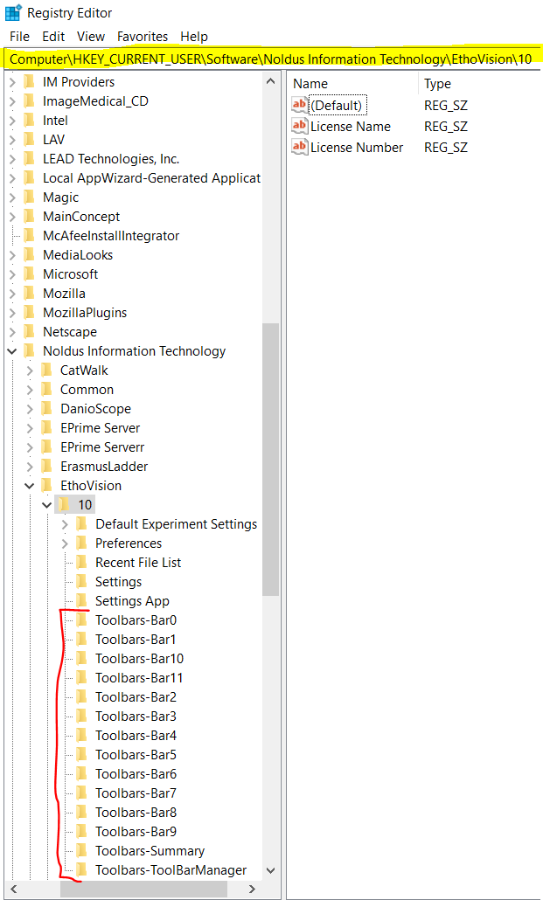
Task: Open the View menu
Action: click(91, 37)
